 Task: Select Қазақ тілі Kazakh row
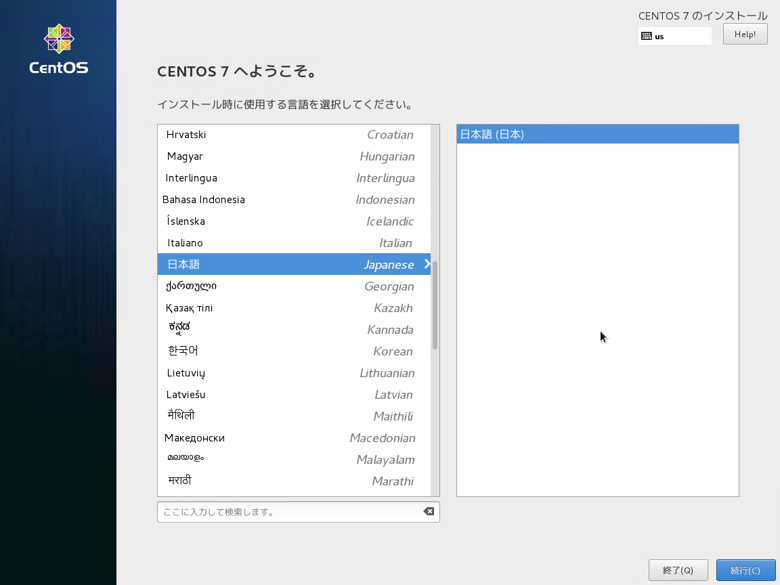coord(294,308)
